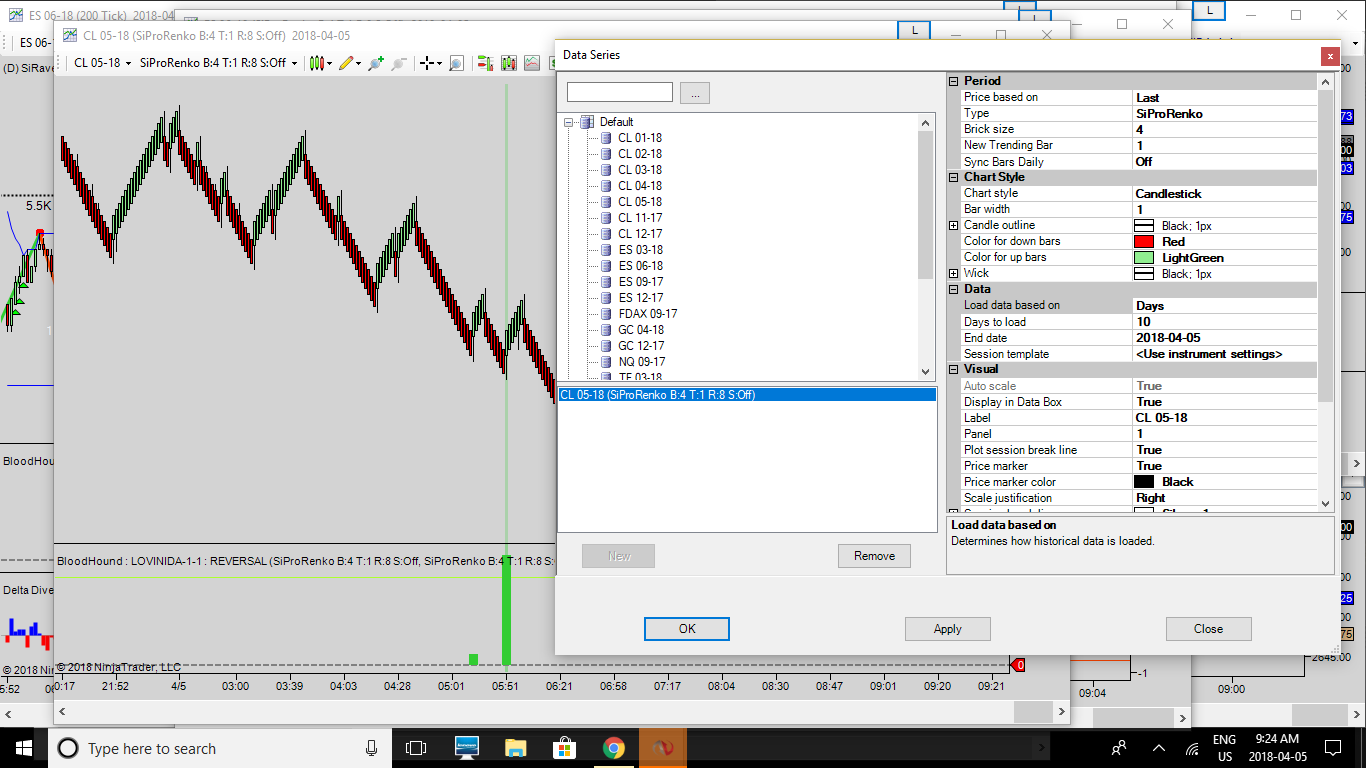The image size is (1366, 768).
Task: Click the ES 06-18 chart window icon
Action: tap(15, 14)
